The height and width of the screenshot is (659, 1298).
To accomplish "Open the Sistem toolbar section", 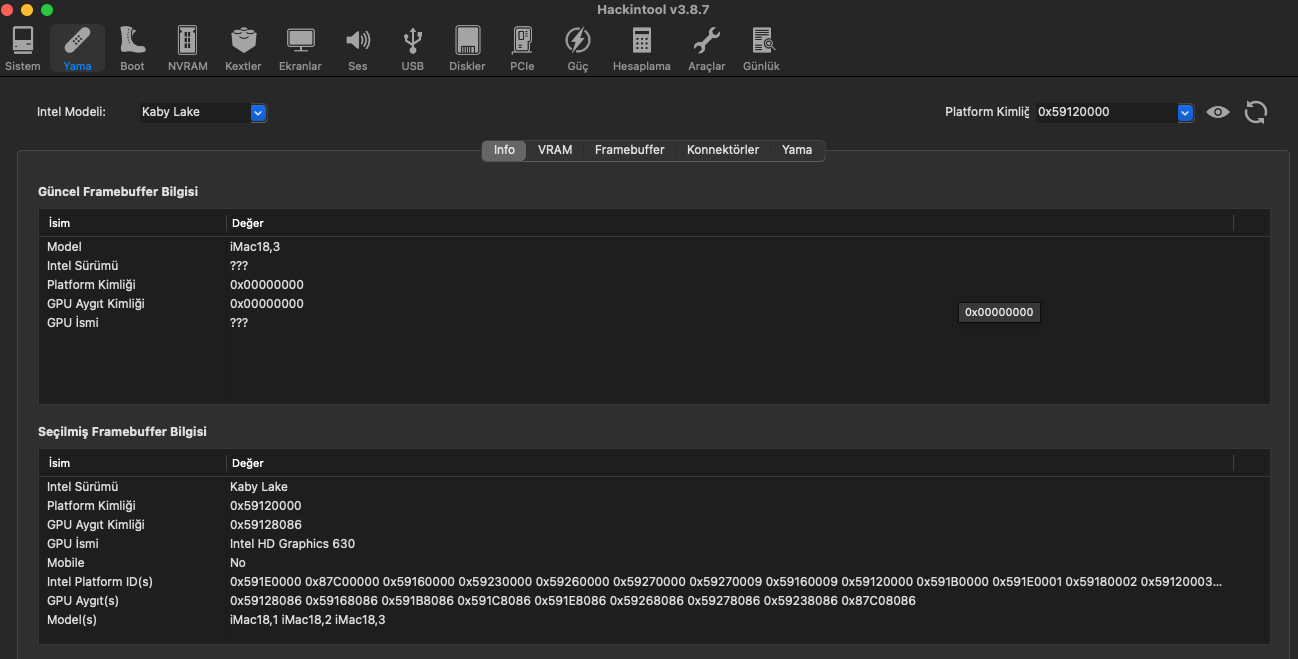I will tap(23, 49).
